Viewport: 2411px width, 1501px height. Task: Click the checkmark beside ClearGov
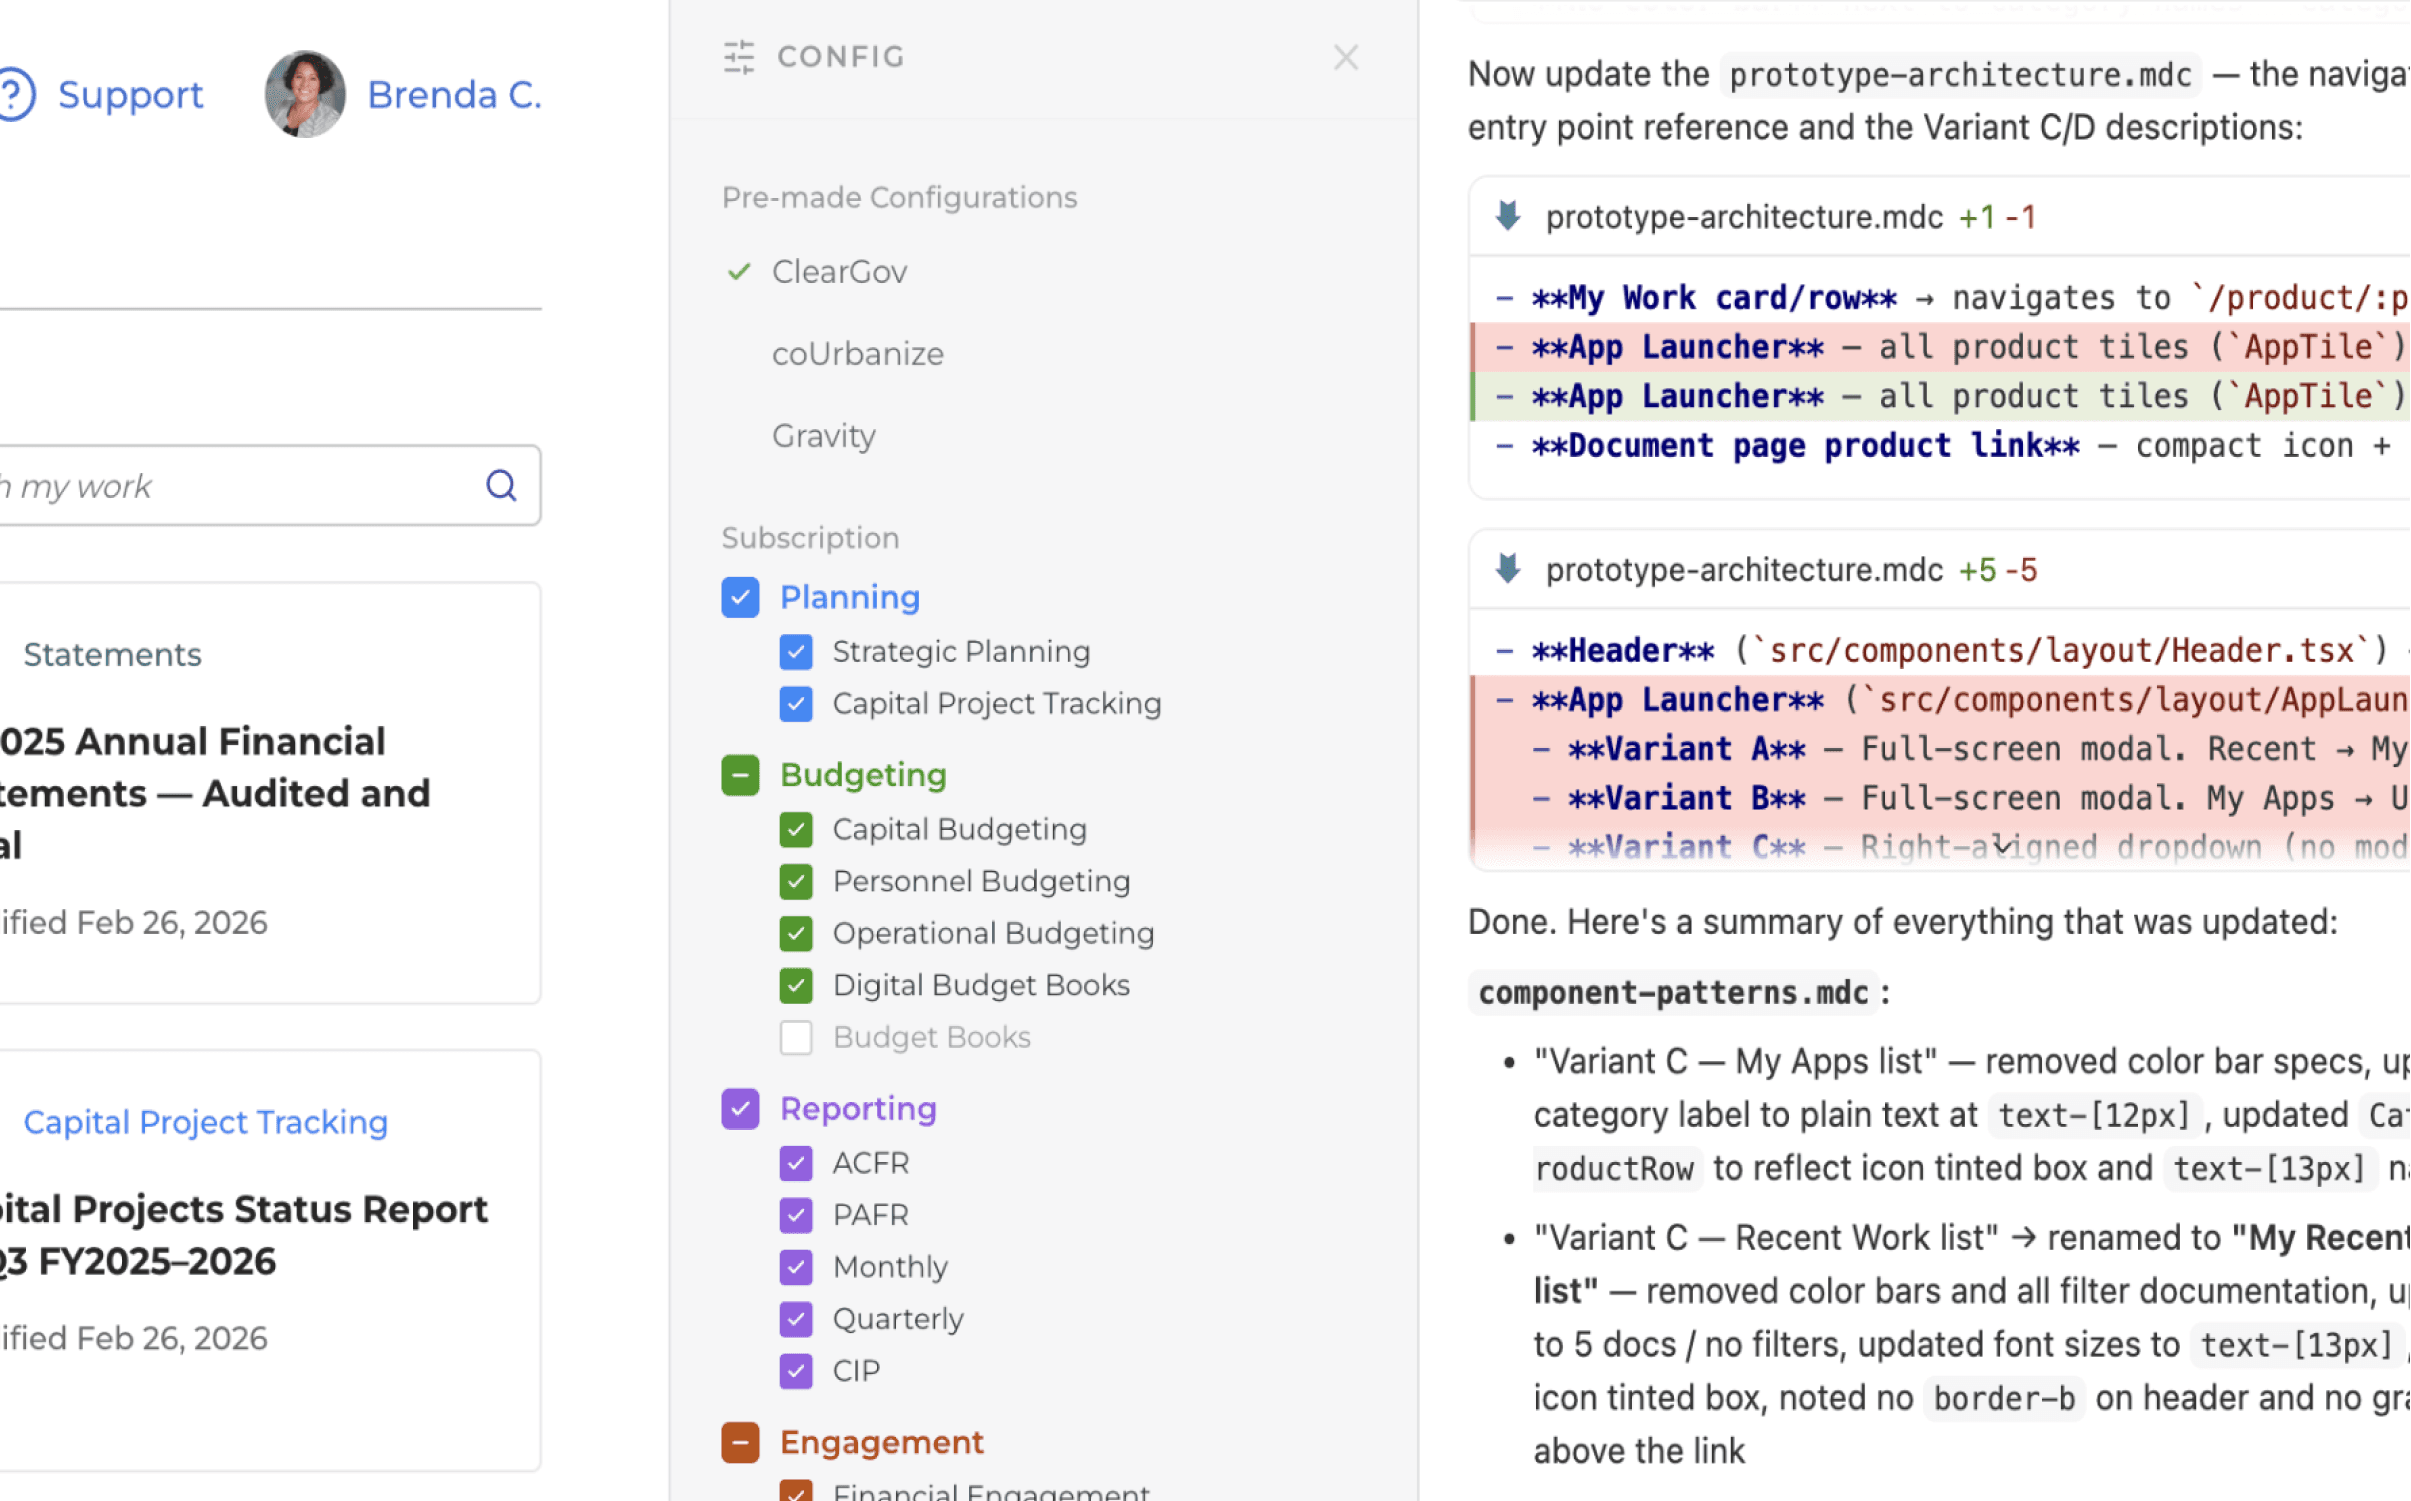[x=738, y=271]
